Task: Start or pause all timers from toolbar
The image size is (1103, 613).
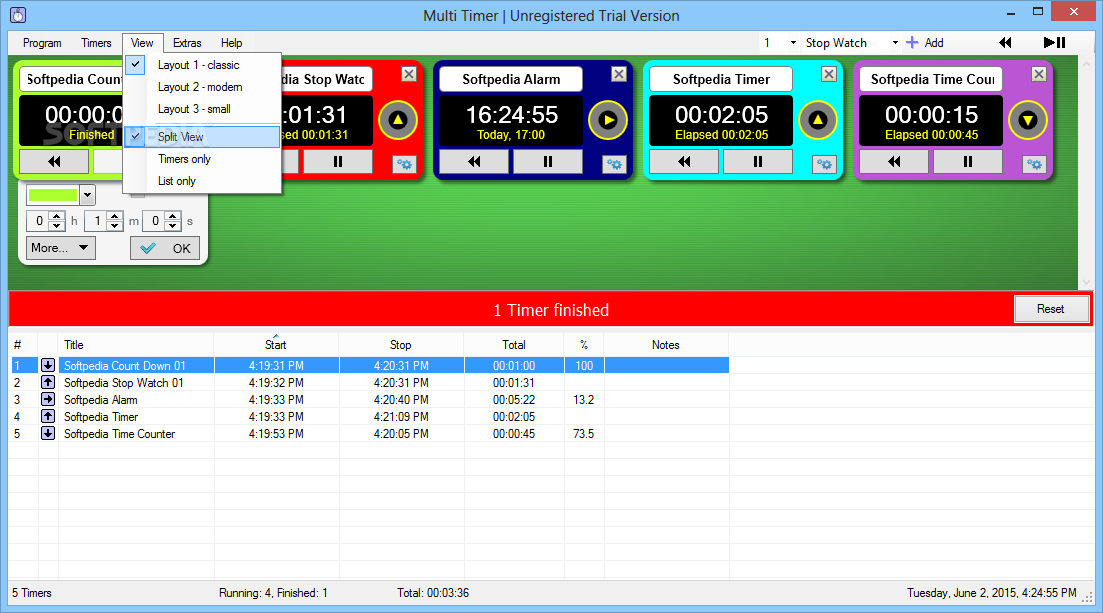Action: pyautogui.click(x=1054, y=43)
